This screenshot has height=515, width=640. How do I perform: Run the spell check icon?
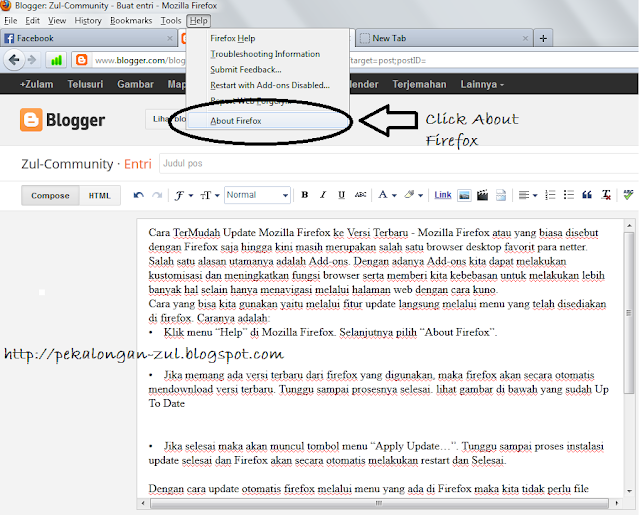[628, 195]
